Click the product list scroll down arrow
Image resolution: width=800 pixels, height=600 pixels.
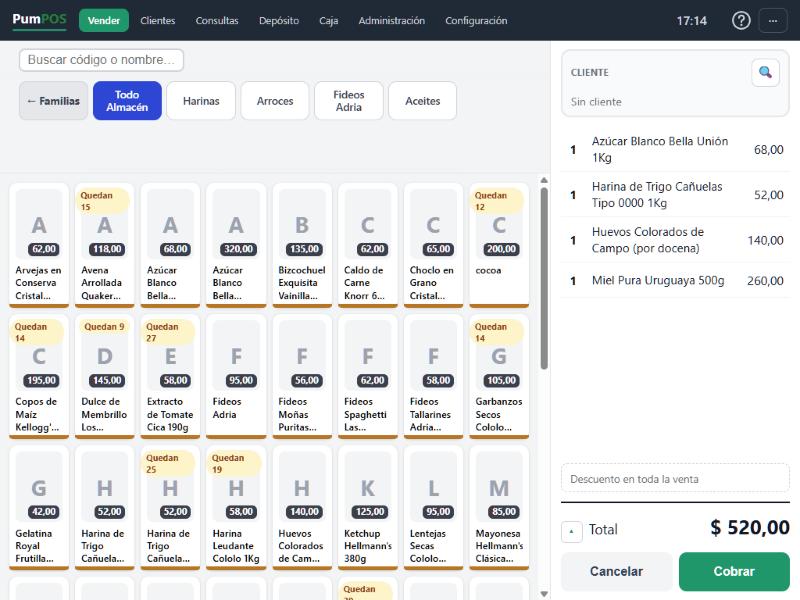coord(544,593)
